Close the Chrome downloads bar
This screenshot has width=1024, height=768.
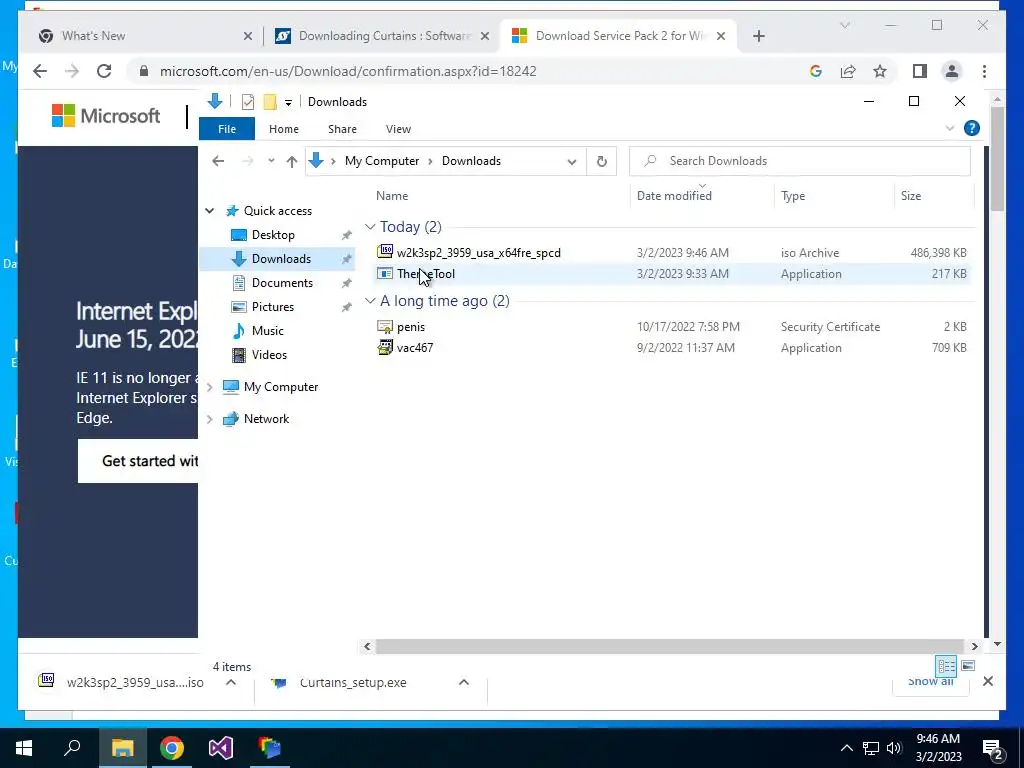(x=988, y=682)
